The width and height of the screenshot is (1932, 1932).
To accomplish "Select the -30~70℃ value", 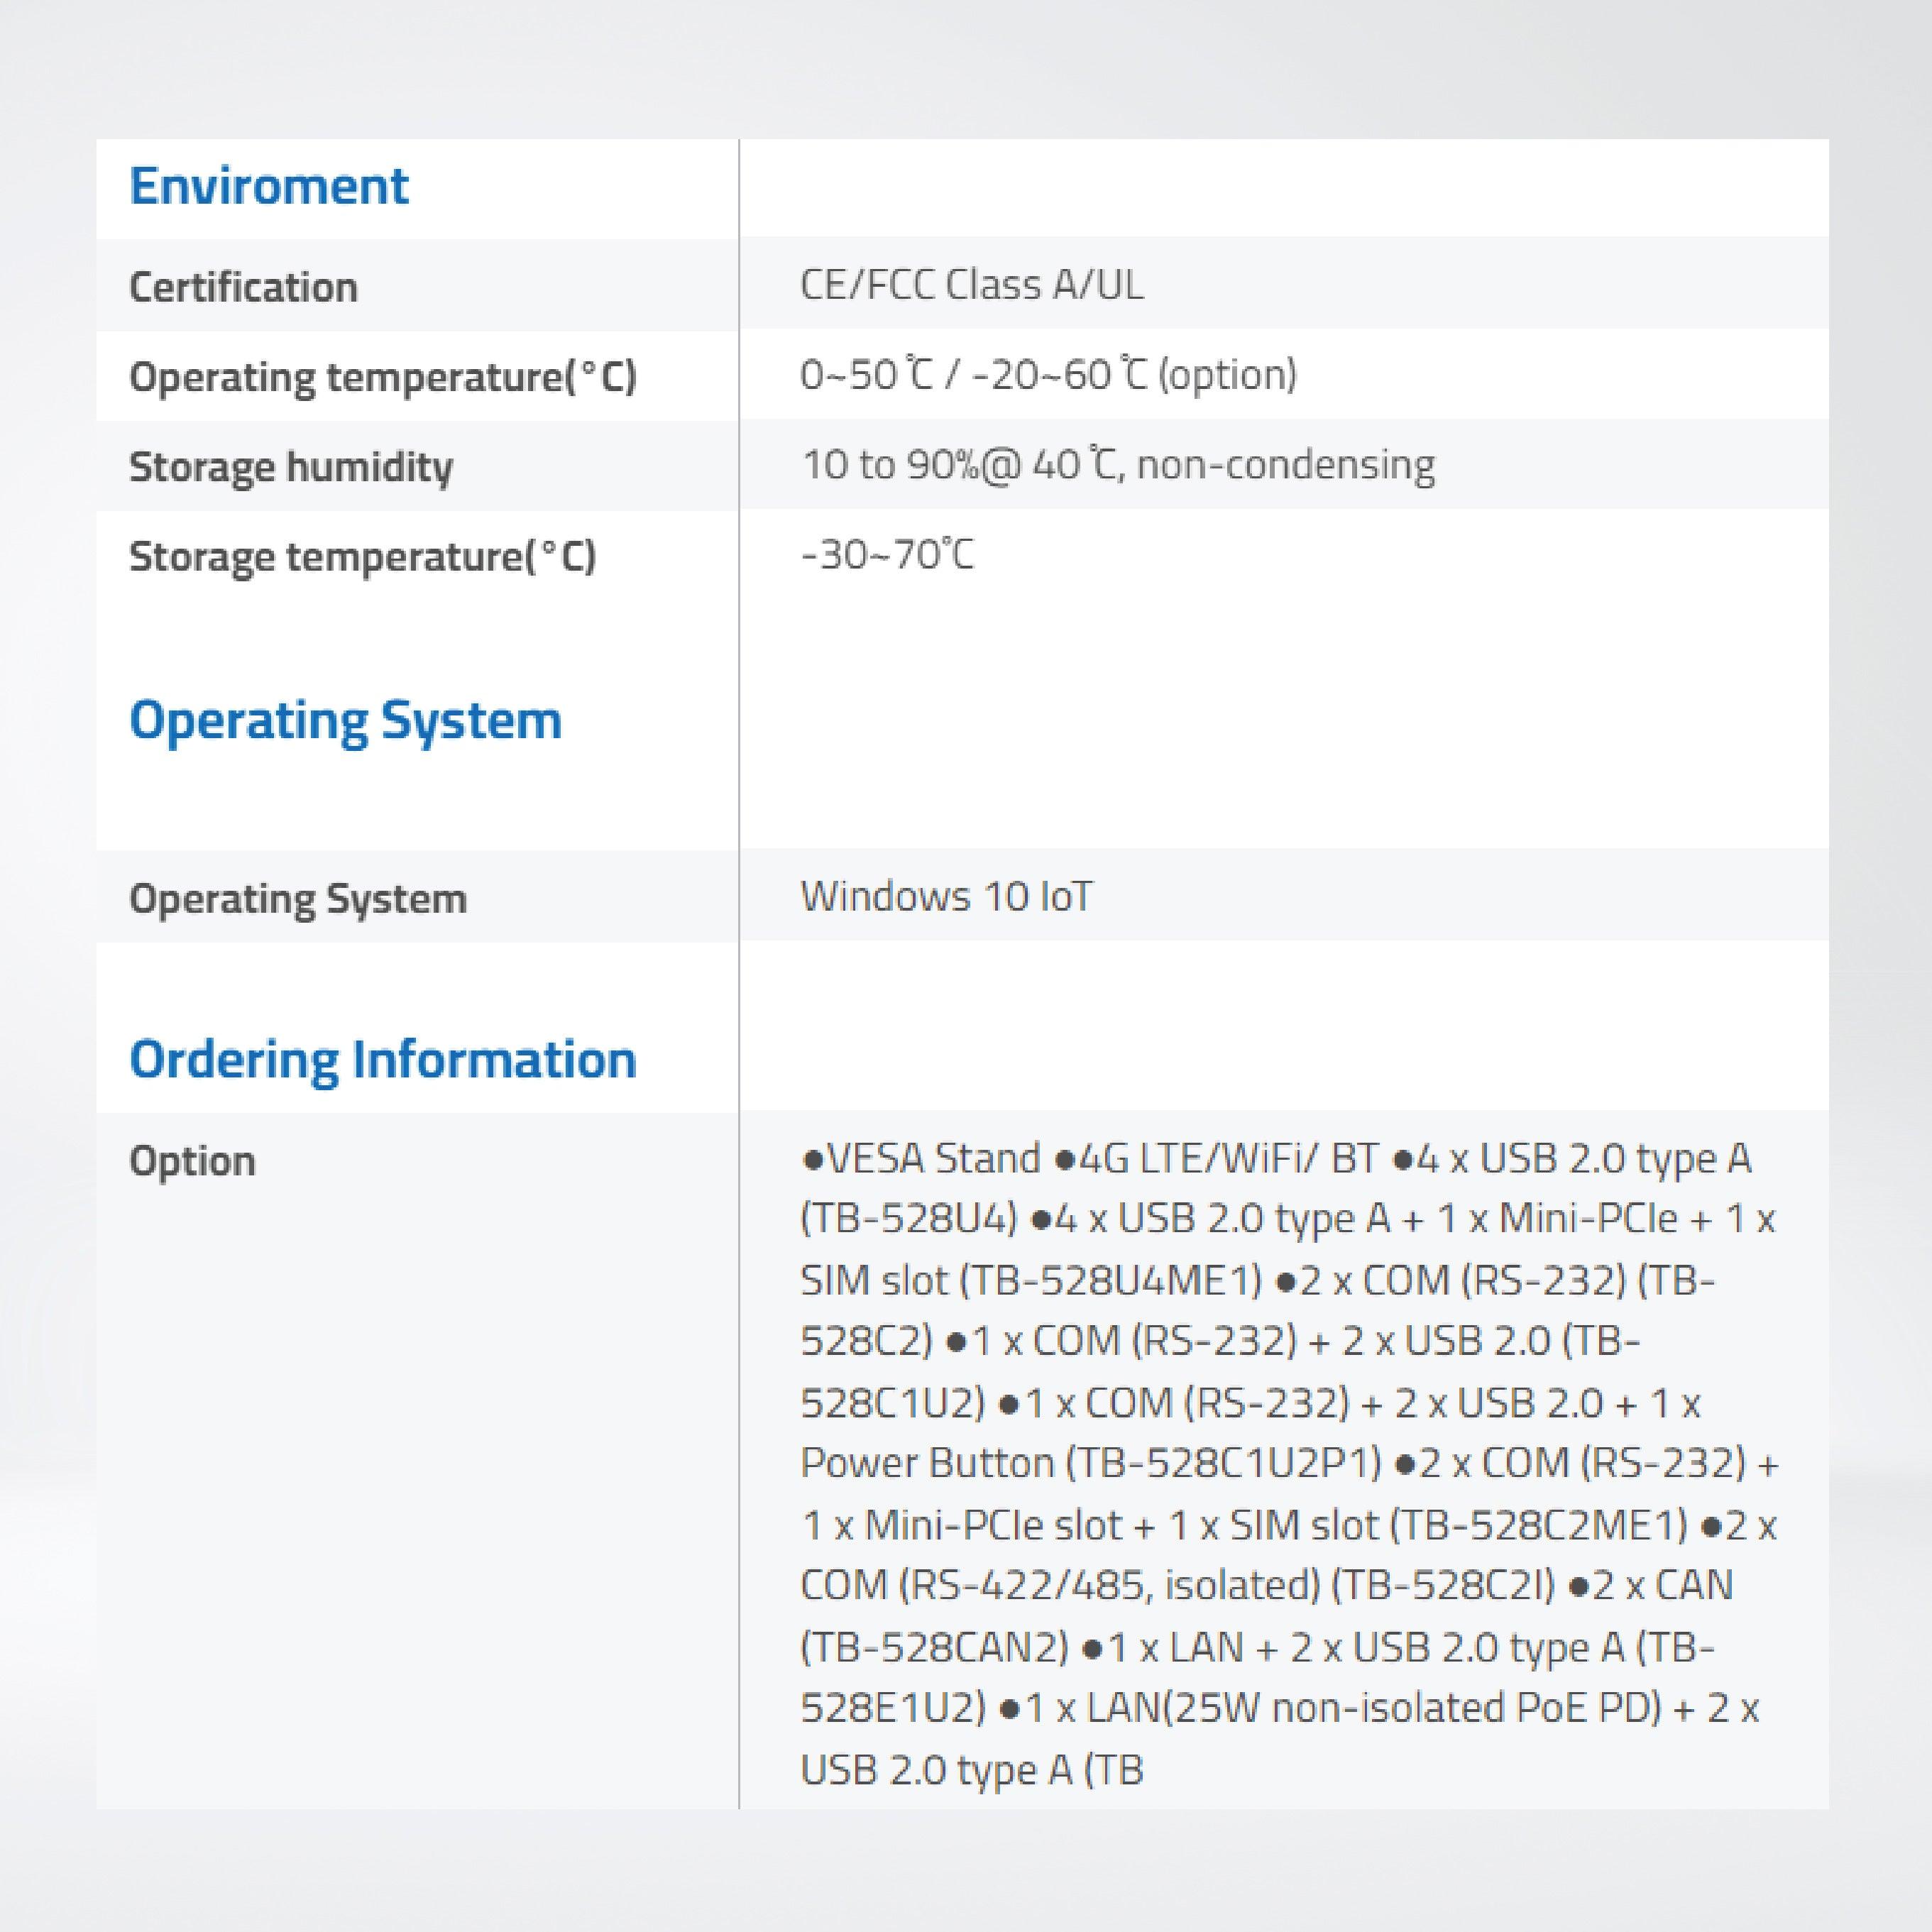I will [x=887, y=554].
